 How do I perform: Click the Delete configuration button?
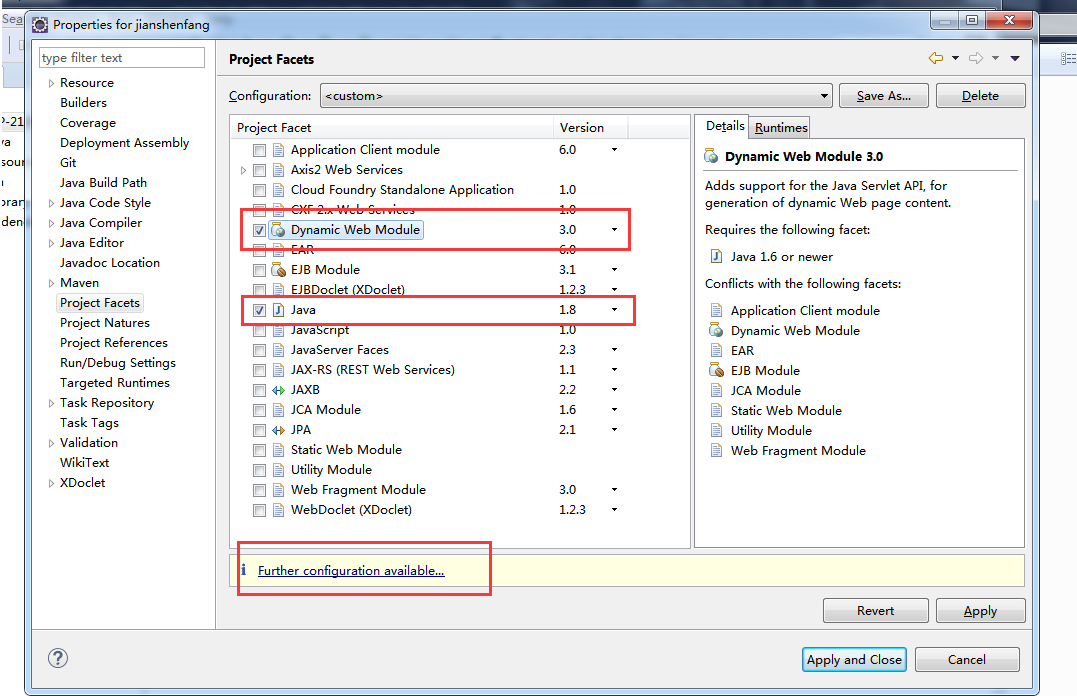pyautogui.click(x=980, y=96)
